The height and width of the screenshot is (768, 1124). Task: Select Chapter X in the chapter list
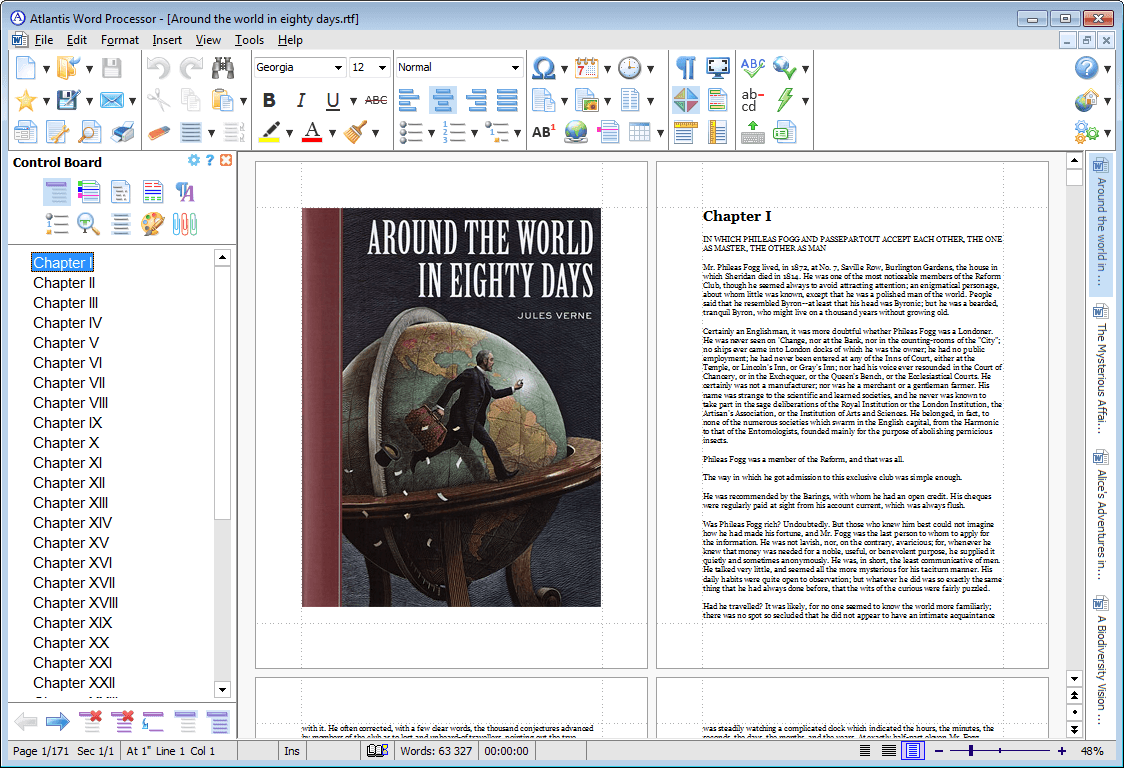click(67, 443)
